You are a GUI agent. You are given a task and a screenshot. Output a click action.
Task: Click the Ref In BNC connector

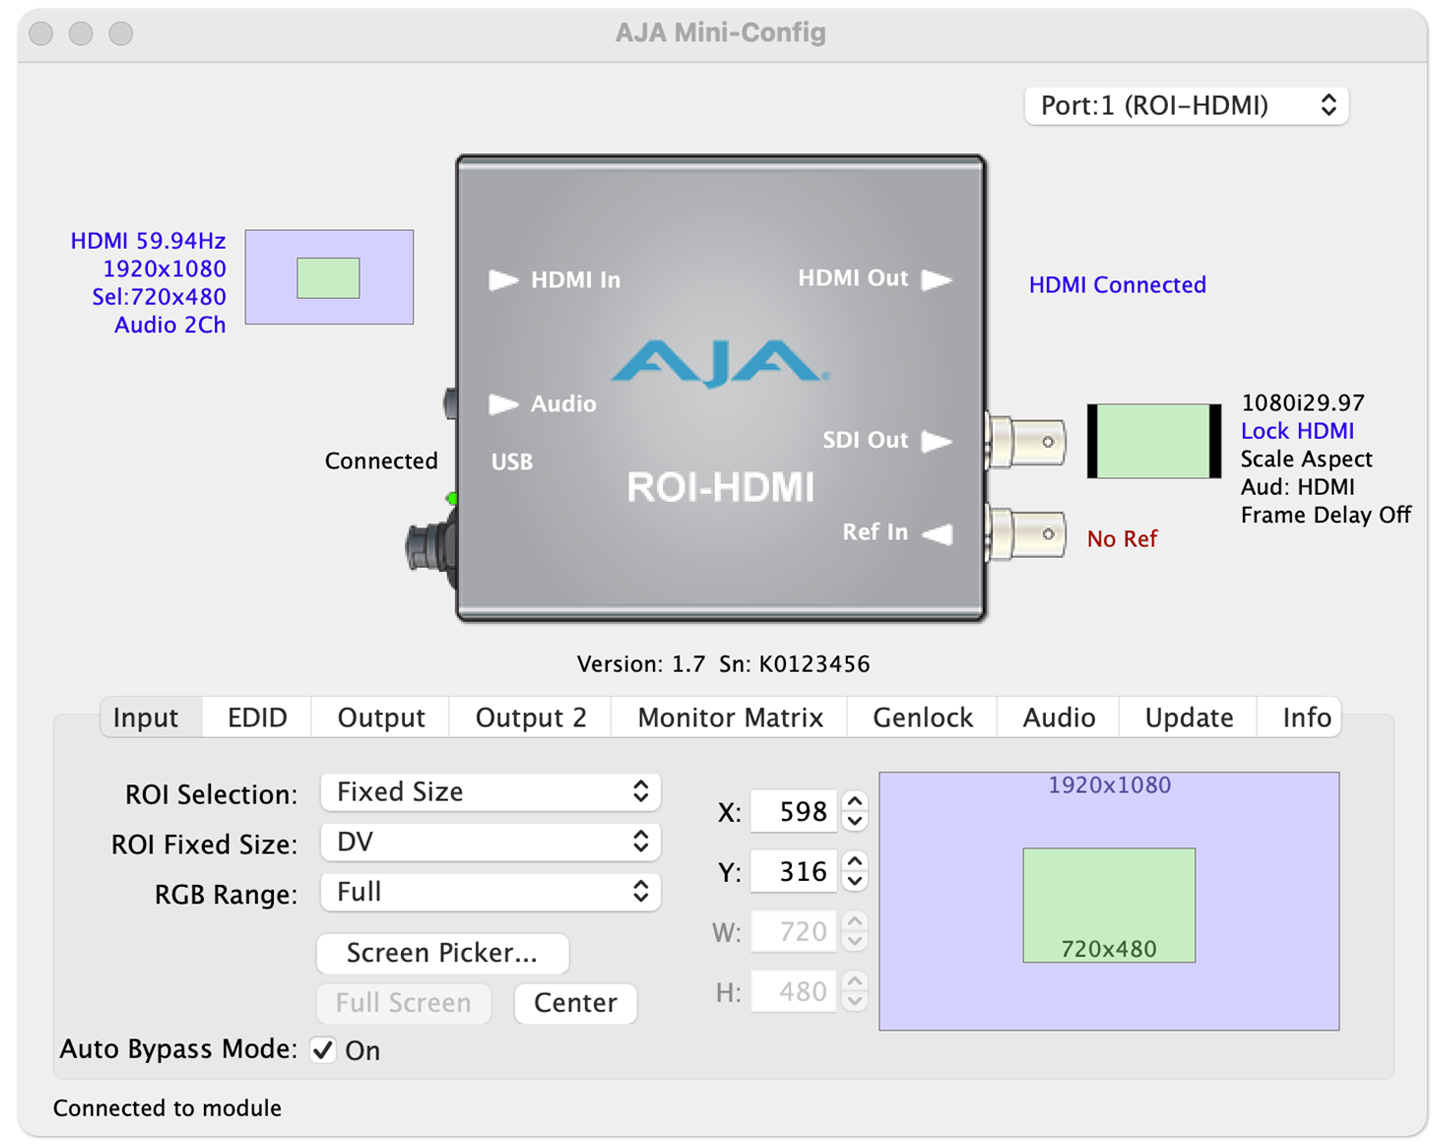point(1025,534)
